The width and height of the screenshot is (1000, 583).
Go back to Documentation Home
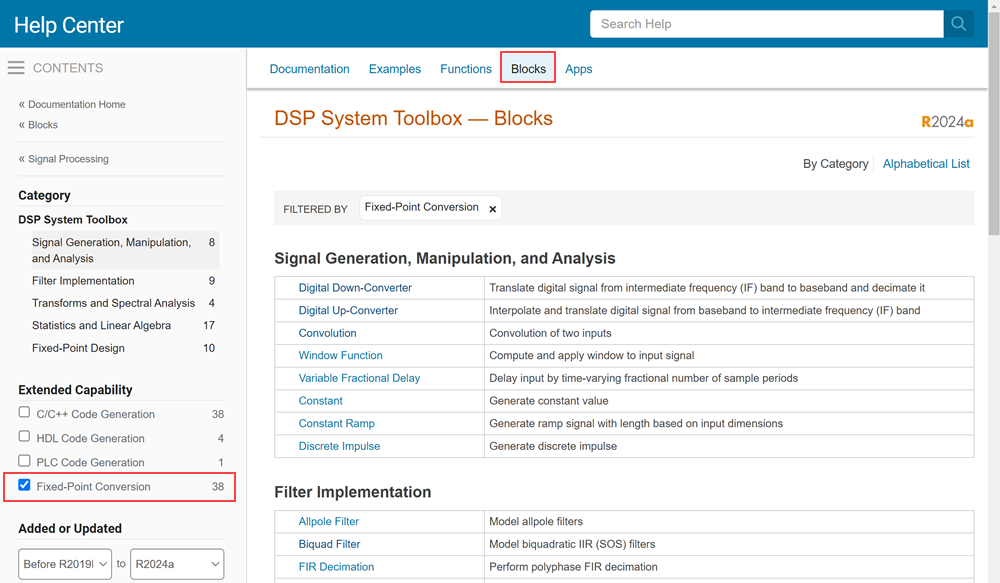coord(76,104)
